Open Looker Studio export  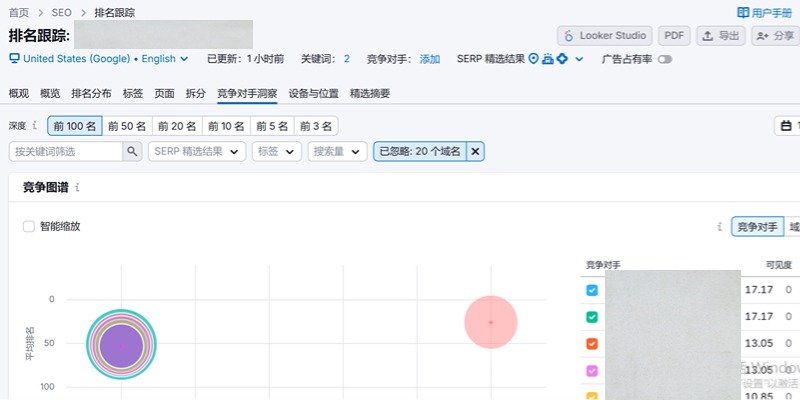pyautogui.click(x=605, y=36)
